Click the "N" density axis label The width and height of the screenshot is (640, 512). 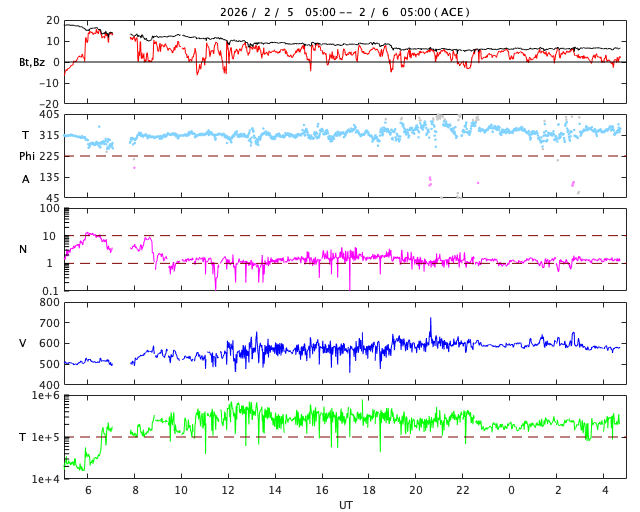pyautogui.click(x=23, y=249)
